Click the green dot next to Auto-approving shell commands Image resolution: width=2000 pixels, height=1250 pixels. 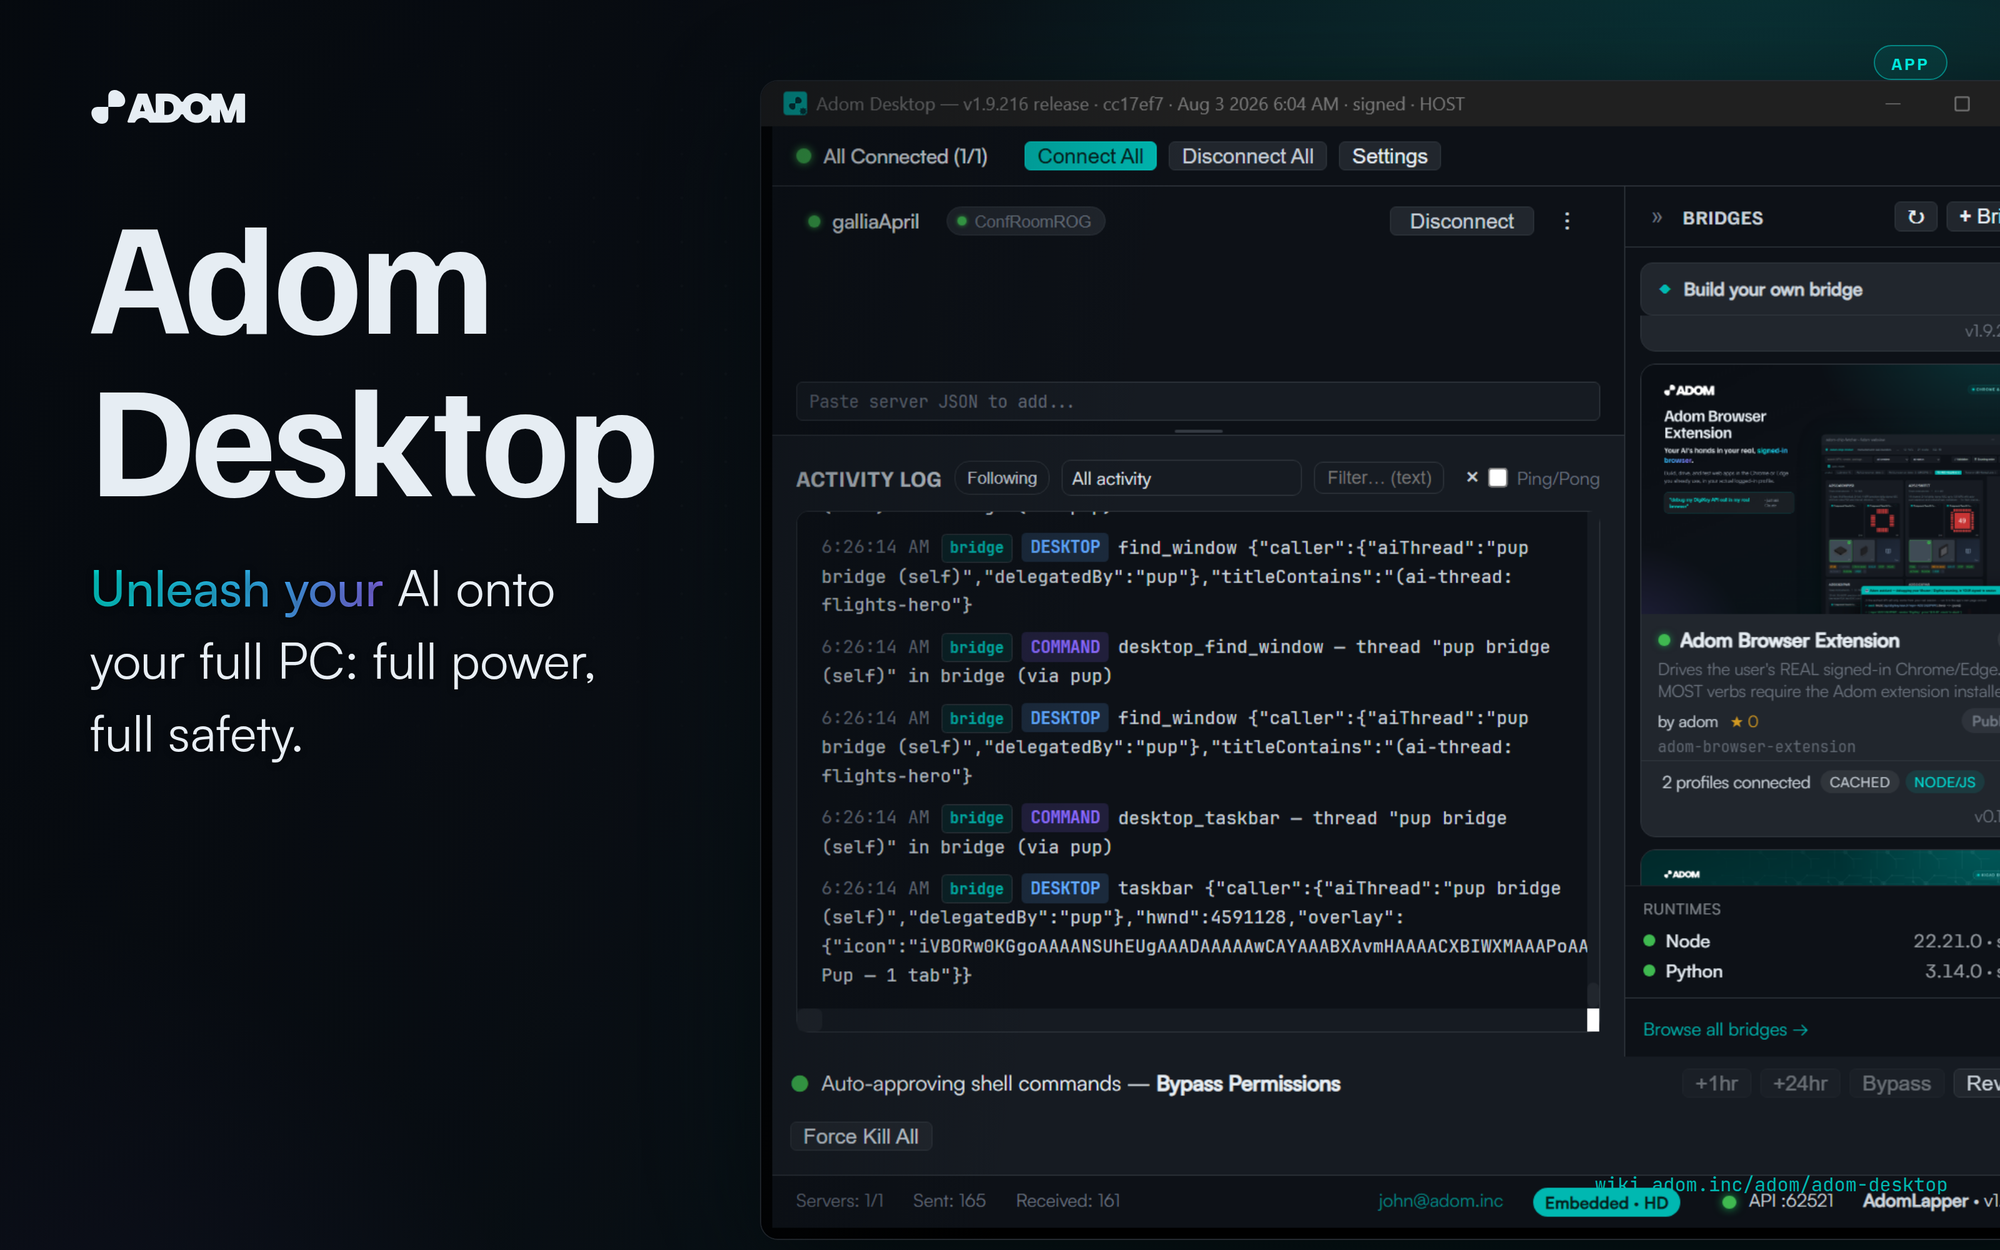point(800,1084)
